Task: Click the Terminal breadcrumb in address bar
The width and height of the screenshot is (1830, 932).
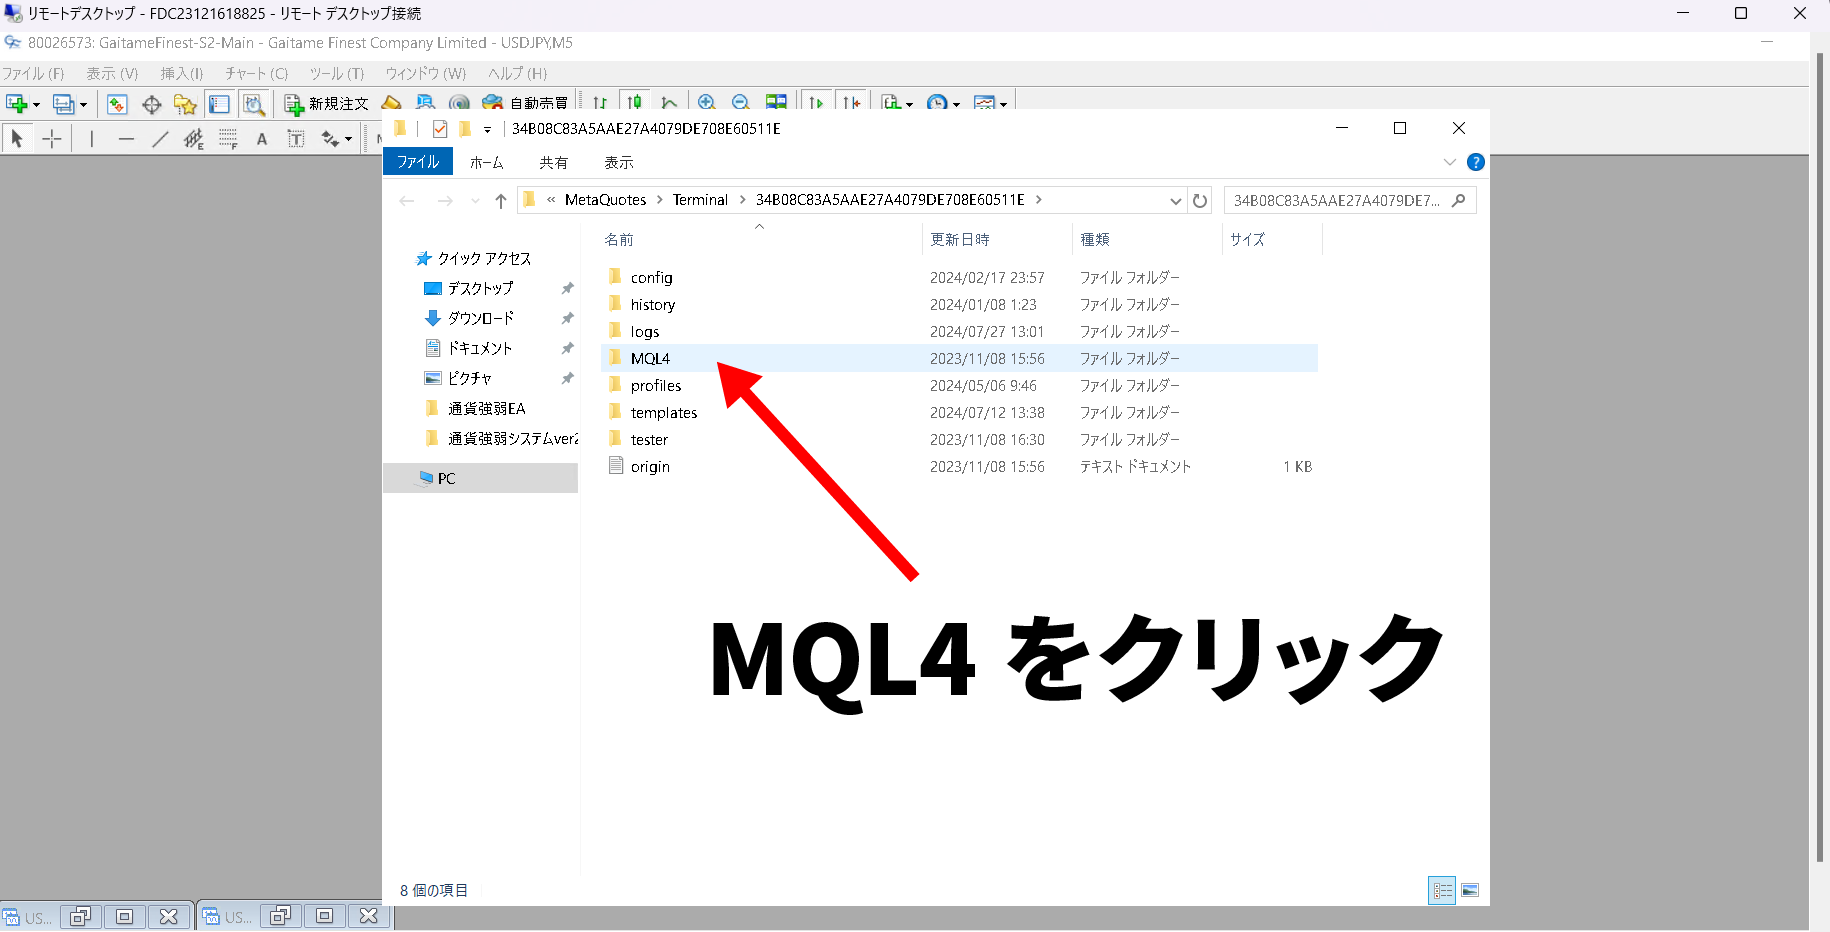Action: (700, 200)
